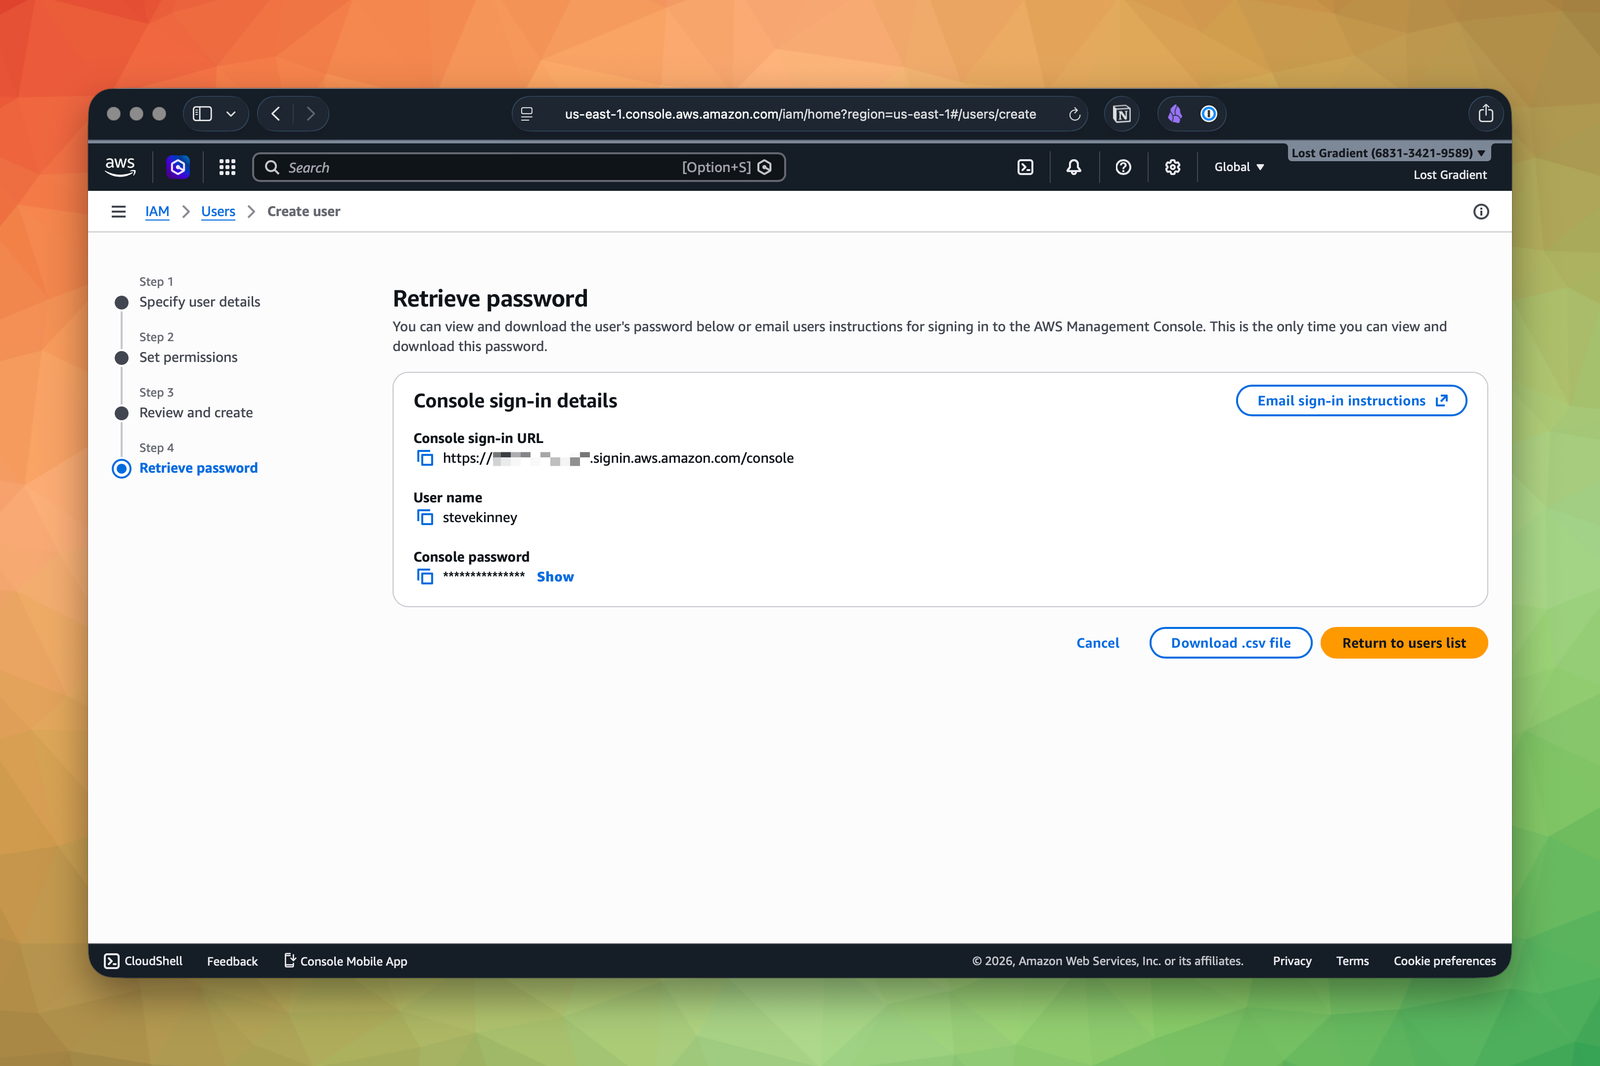This screenshot has height=1066, width=1600.
Task: Click the AWS logo home icon
Action: (x=120, y=167)
